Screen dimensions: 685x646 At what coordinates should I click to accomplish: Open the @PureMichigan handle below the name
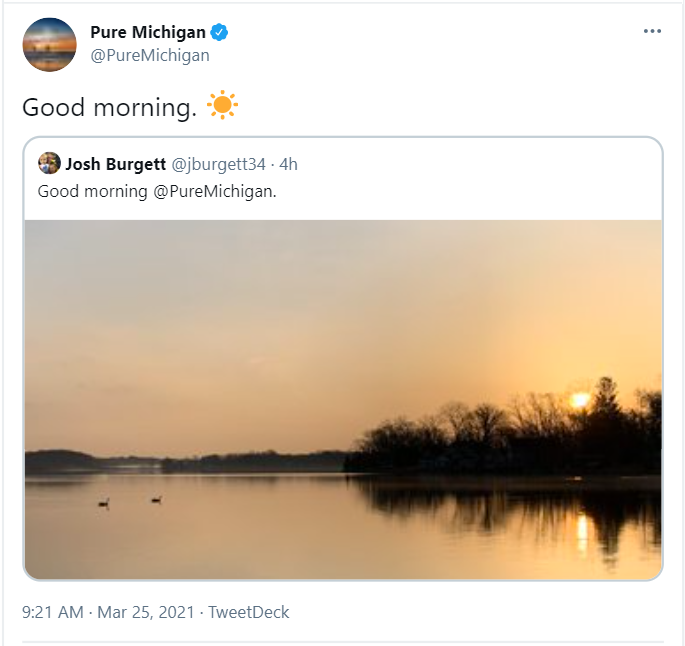(x=150, y=55)
